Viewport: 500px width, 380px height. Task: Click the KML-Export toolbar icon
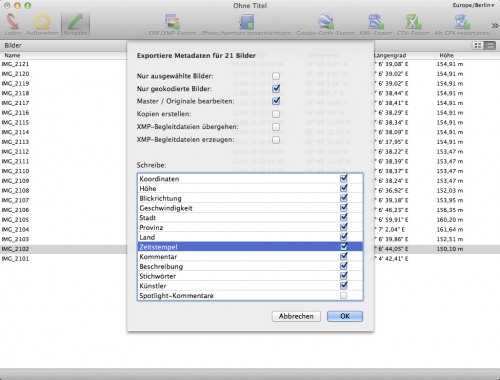pos(376,24)
